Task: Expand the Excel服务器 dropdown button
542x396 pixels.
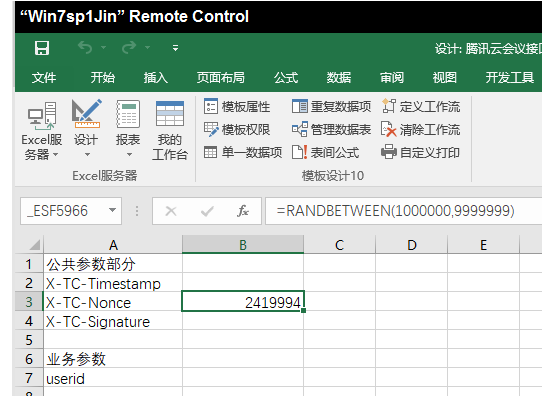Action: [41, 131]
